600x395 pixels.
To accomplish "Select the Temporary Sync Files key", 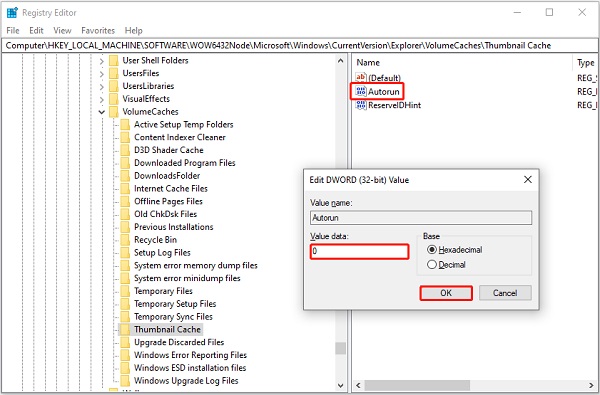I will pos(173,317).
